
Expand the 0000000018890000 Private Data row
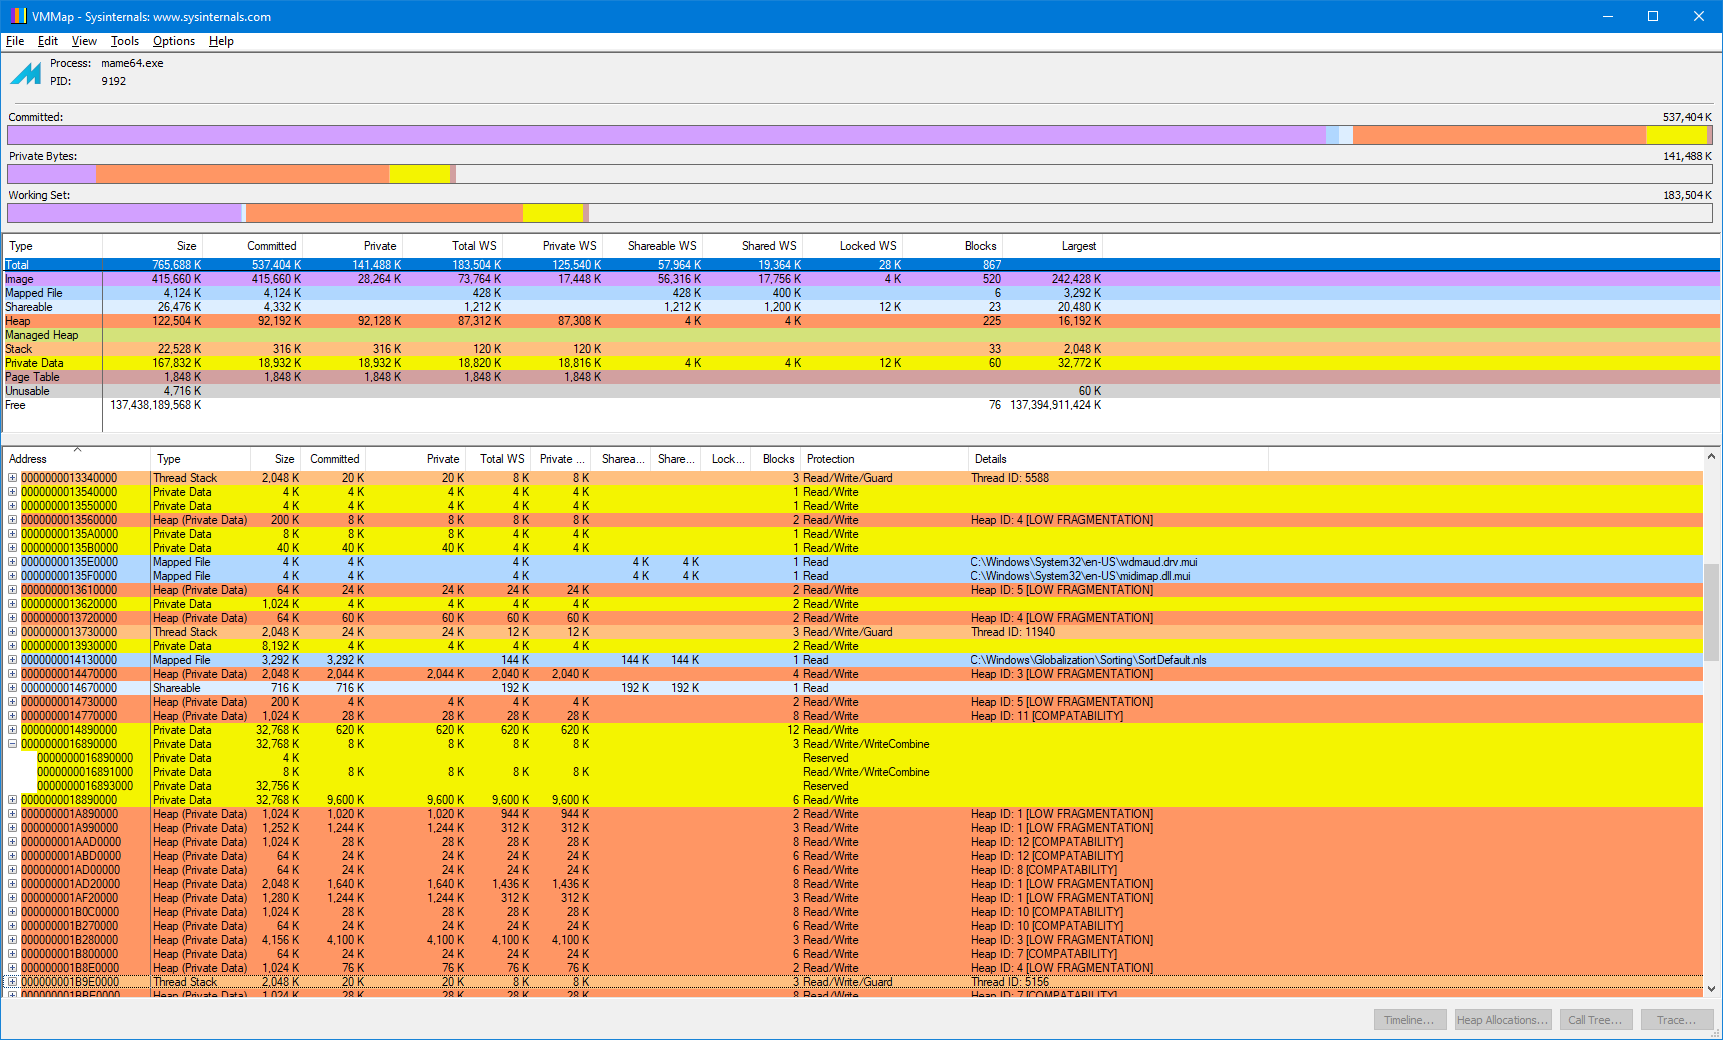(13, 800)
